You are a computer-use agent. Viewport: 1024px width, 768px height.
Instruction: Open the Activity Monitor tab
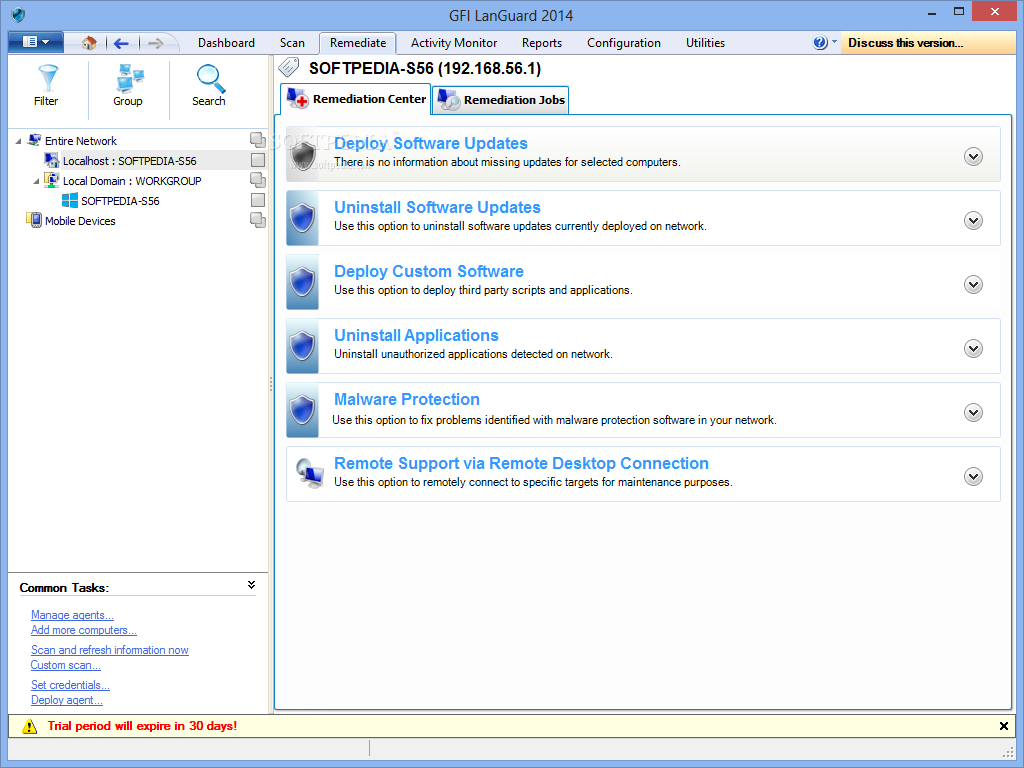(x=454, y=42)
